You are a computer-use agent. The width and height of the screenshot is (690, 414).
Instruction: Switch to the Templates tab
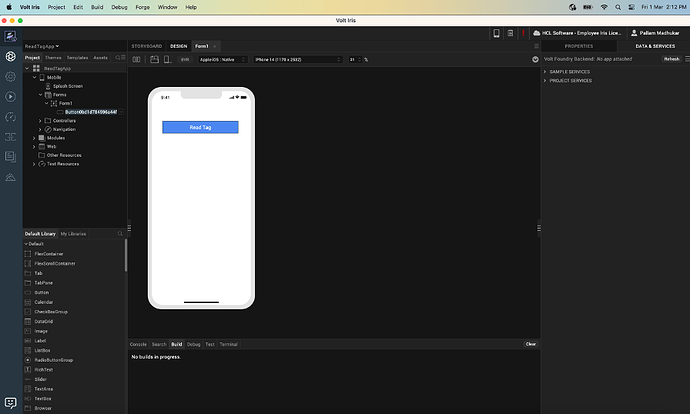pos(77,58)
